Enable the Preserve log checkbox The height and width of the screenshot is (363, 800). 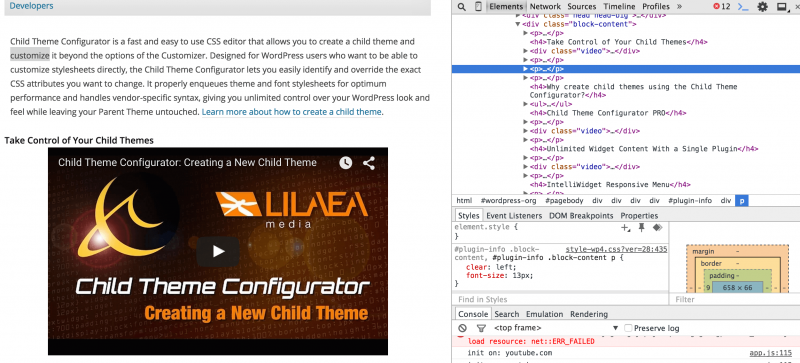629,328
